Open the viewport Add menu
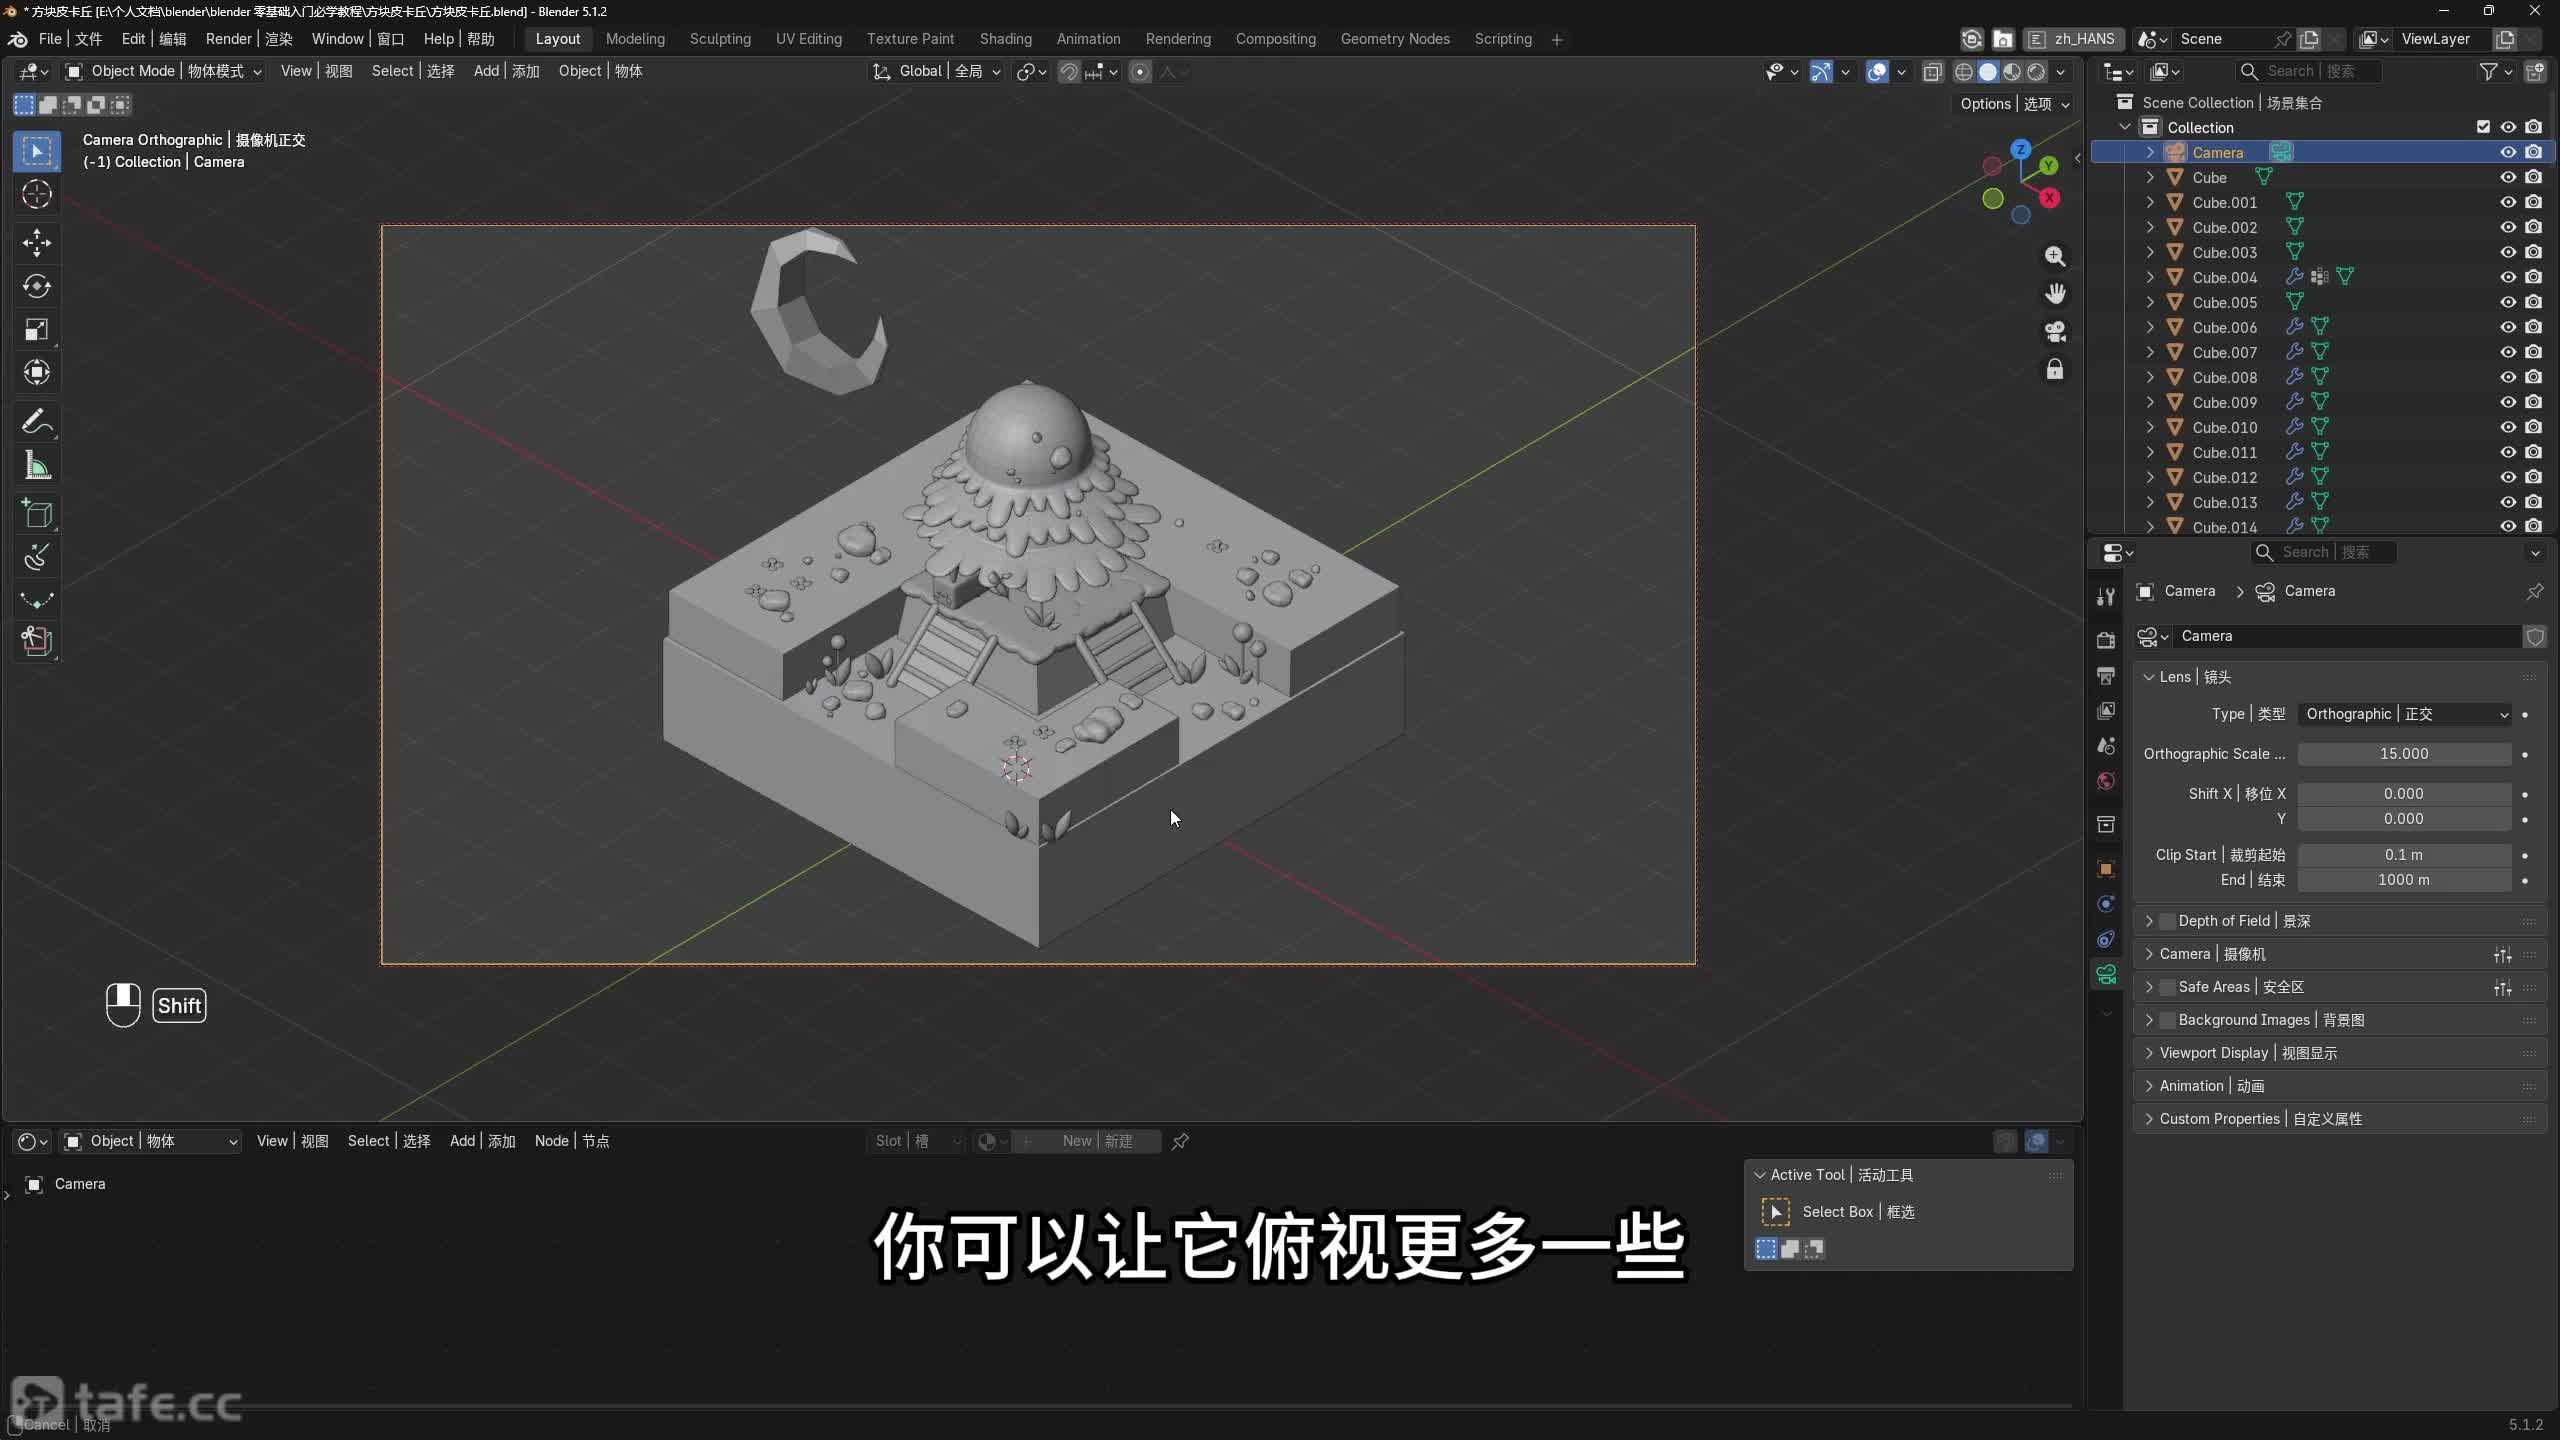2560x1440 pixels. coord(506,71)
